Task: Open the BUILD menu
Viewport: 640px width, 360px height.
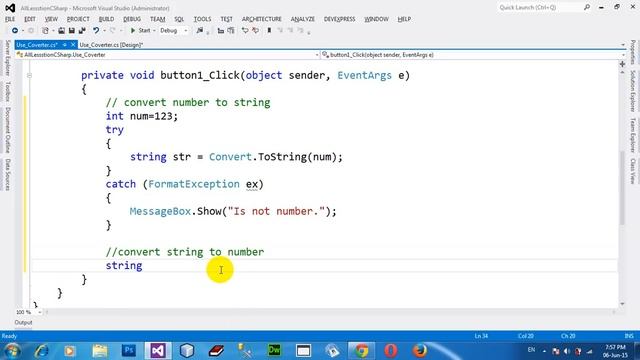Action: tap(106, 19)
